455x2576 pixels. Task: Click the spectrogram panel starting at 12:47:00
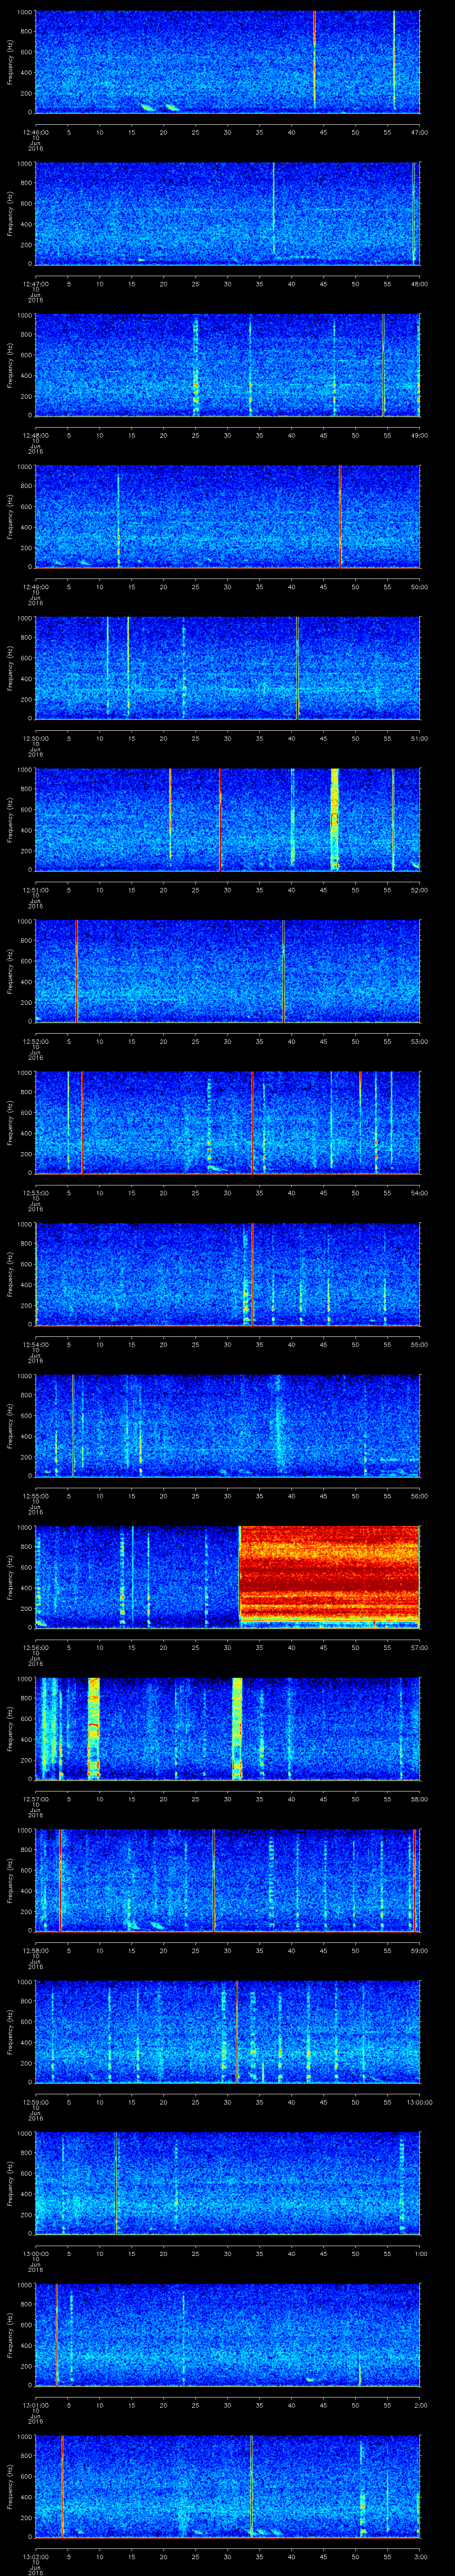(228, 213)
